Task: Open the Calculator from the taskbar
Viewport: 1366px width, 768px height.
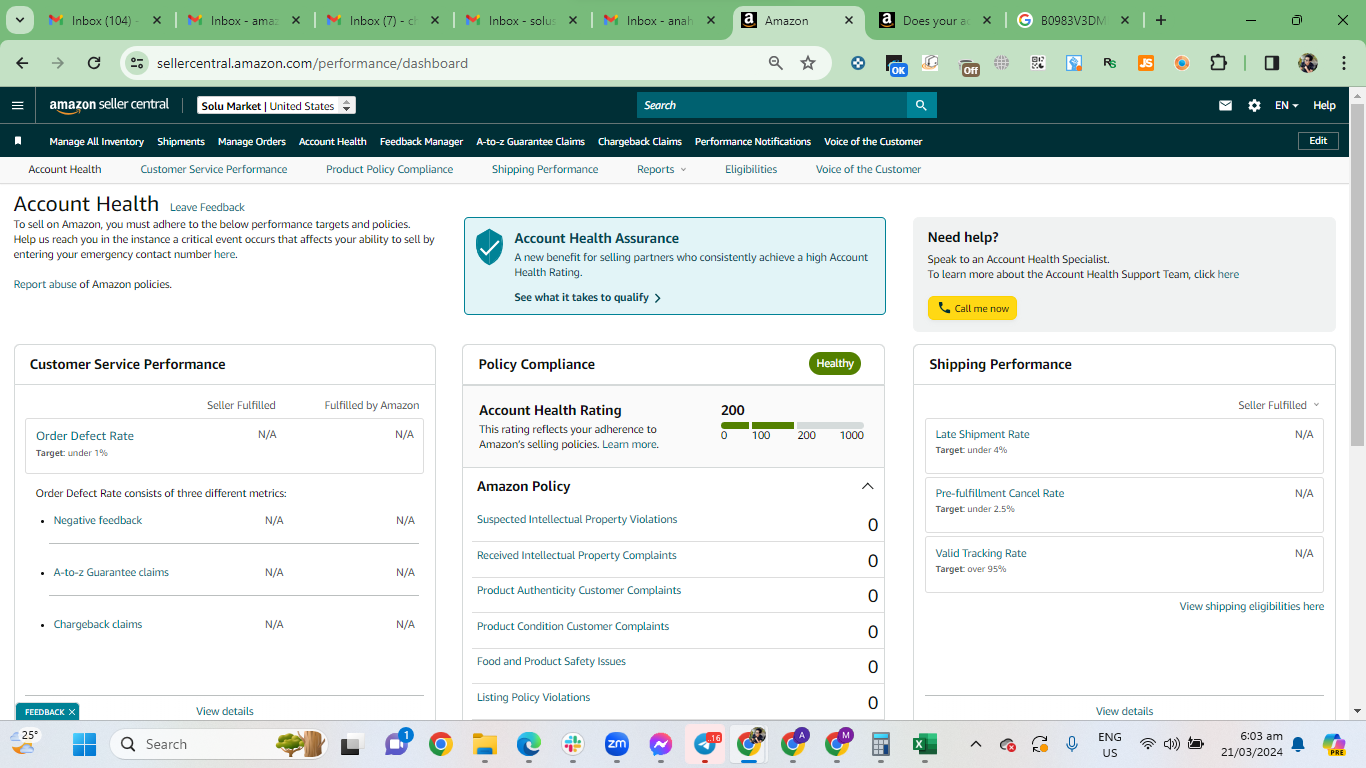Action: [x=881, y=744]
